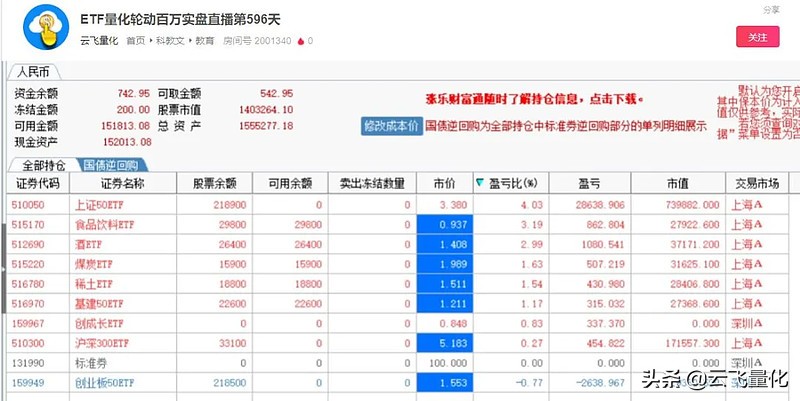Click the 分享 share link
800x401 pixels.
coord(771,10)
